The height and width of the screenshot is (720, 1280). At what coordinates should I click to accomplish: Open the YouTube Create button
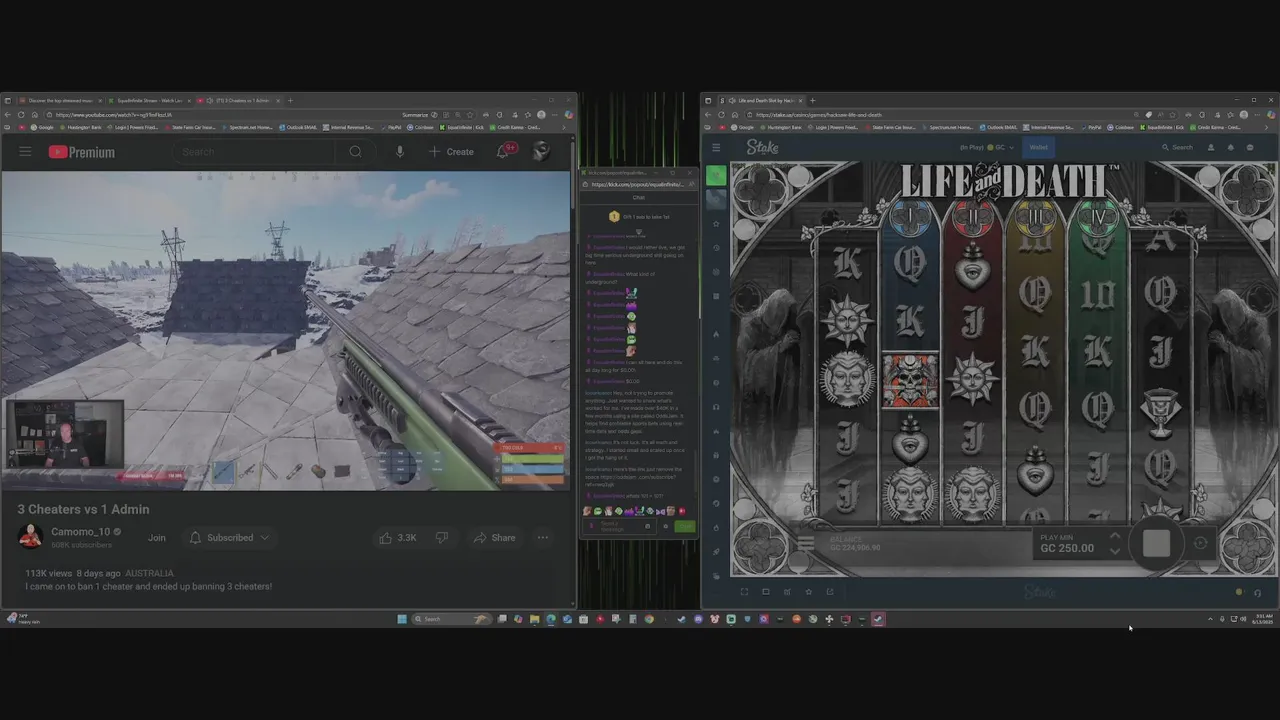tap(451, 152)
